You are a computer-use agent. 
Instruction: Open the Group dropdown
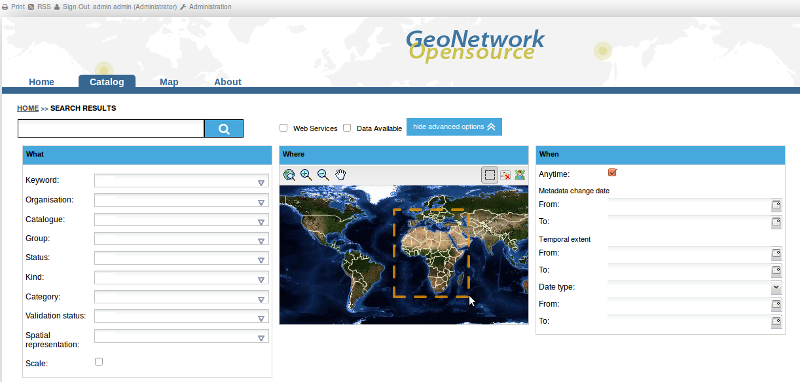pyautogui.click(x=261, y=240)
